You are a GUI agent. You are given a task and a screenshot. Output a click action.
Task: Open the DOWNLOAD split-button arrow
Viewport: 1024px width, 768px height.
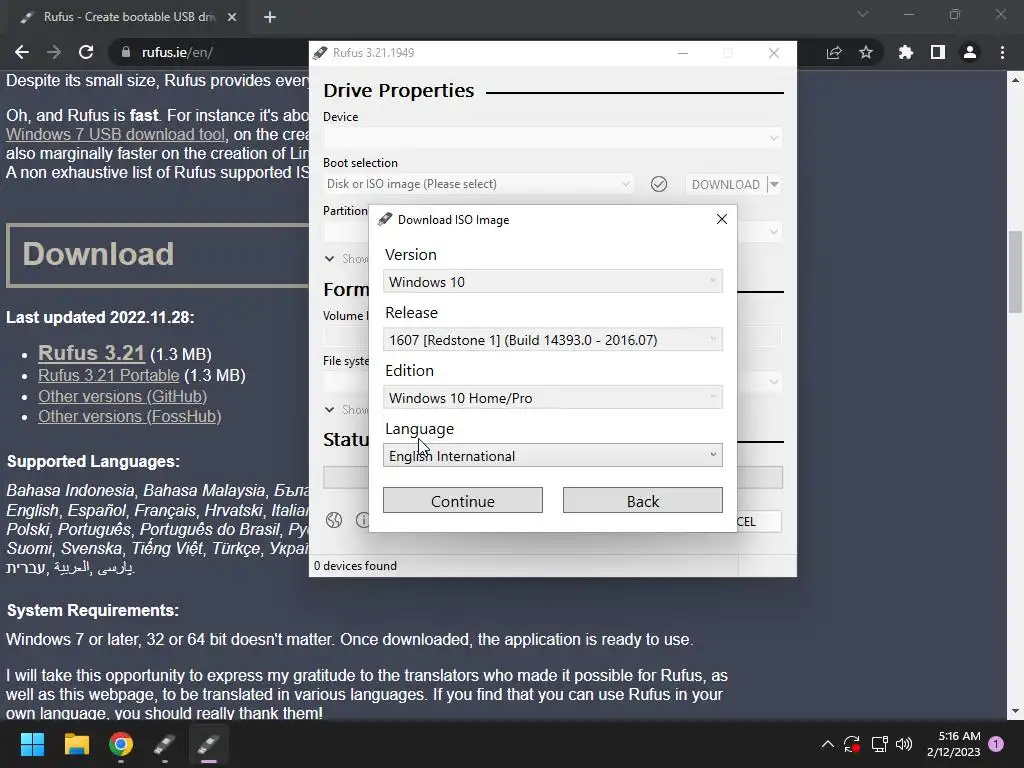tap(774, 184)
